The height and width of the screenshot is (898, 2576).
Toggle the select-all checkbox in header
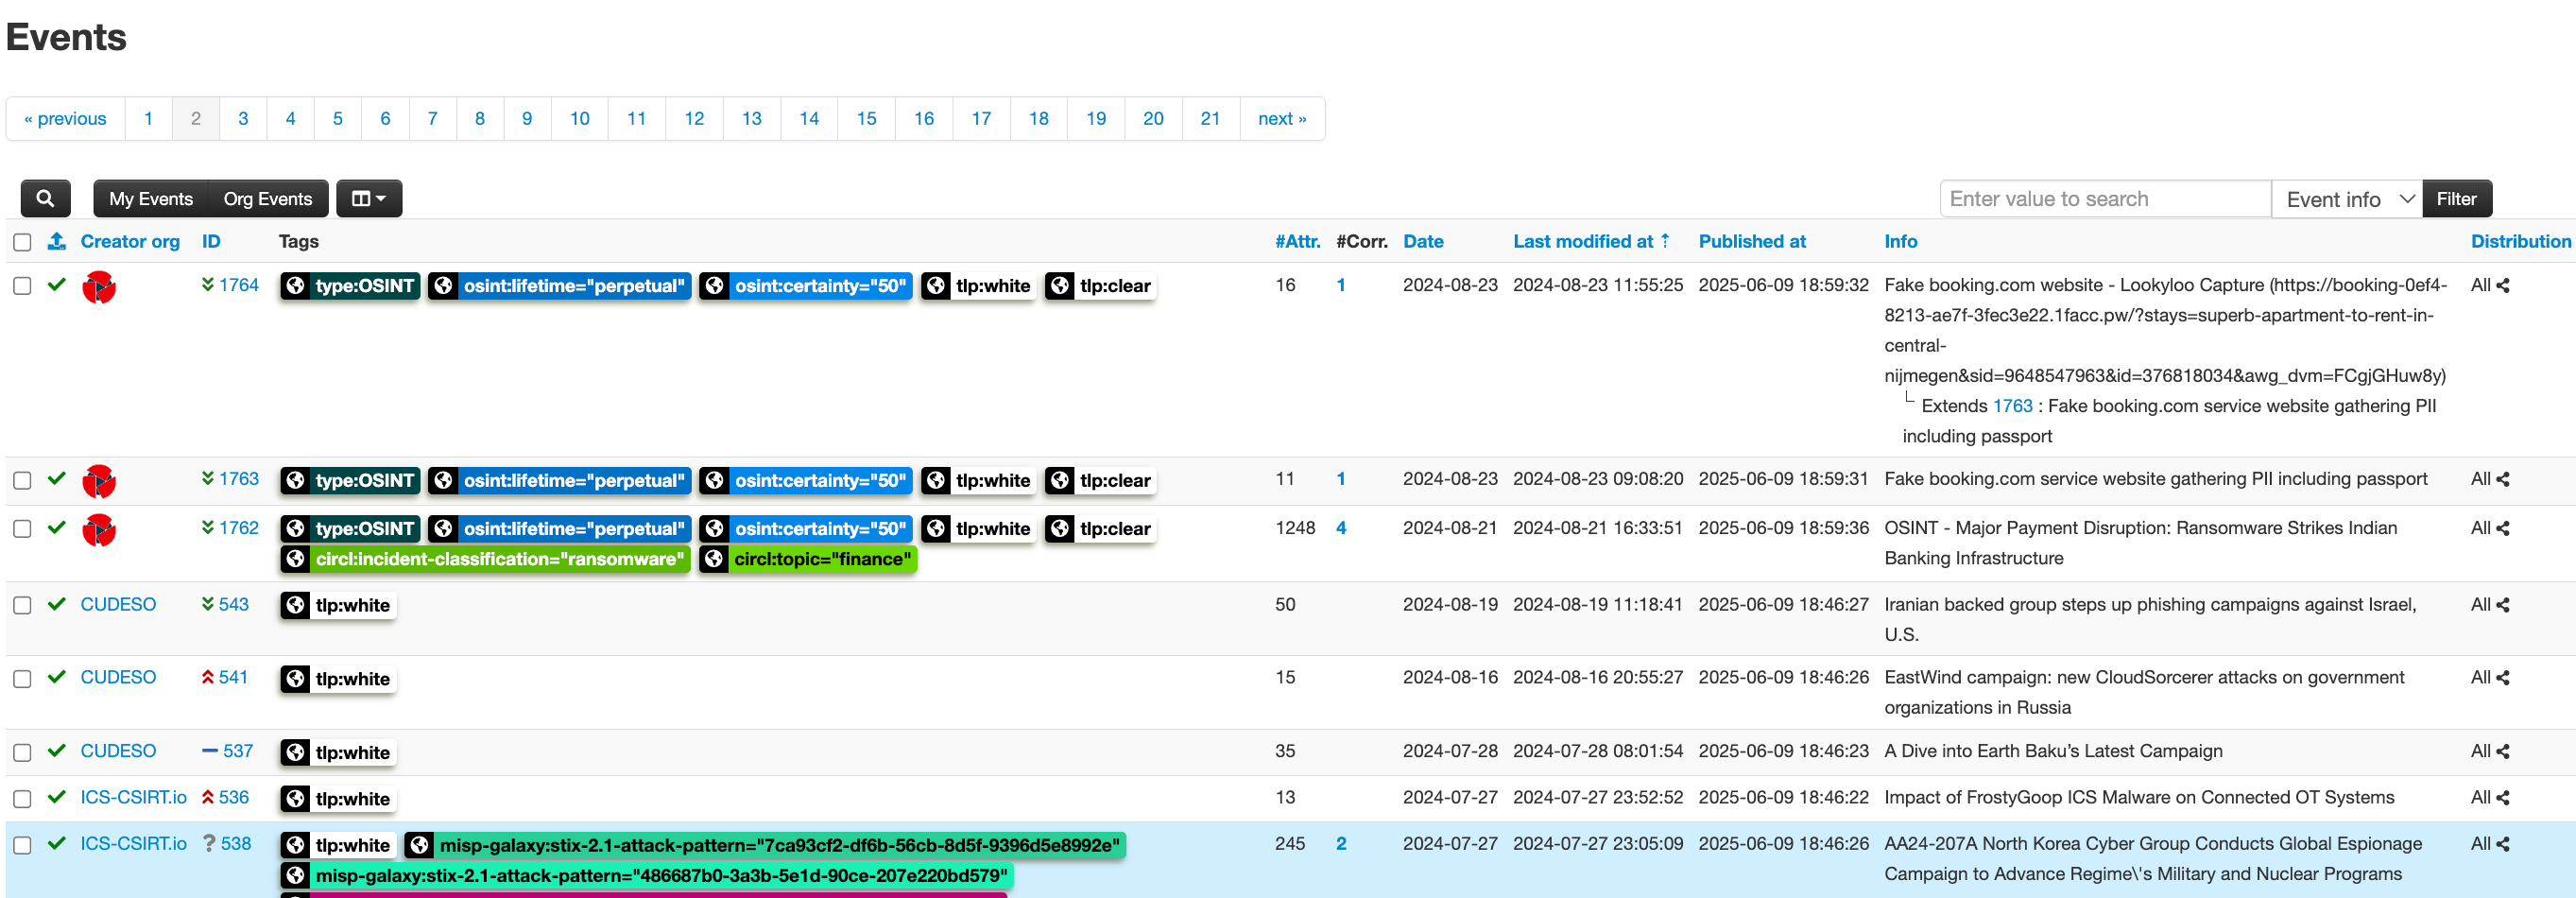coord(22,242)
